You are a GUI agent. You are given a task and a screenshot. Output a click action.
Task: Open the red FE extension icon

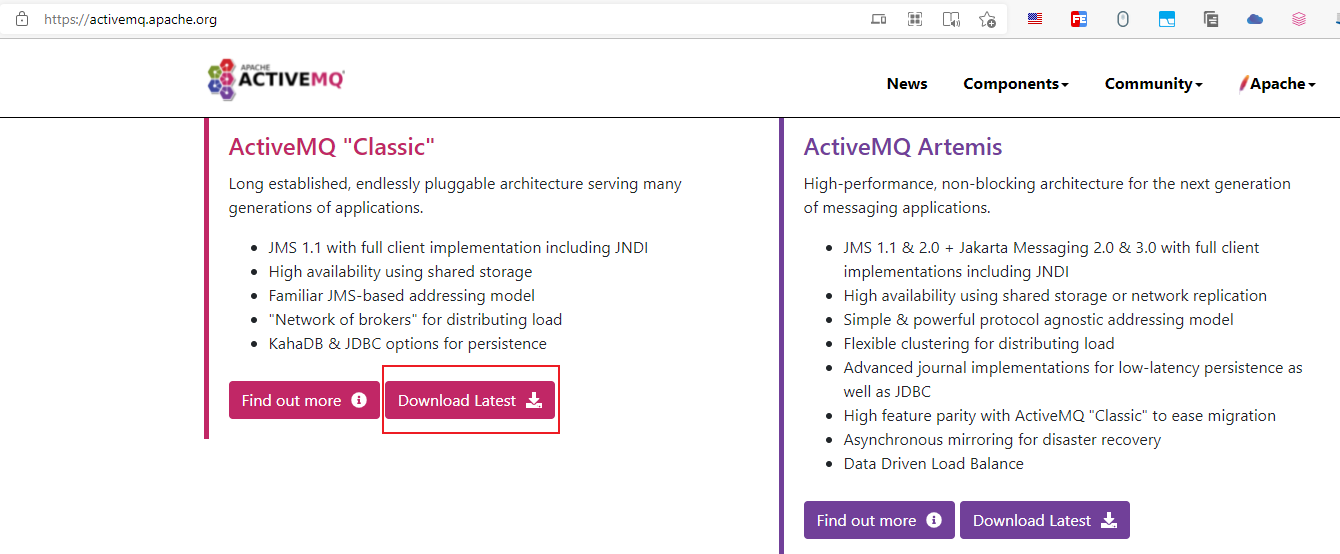(1079, 19)
